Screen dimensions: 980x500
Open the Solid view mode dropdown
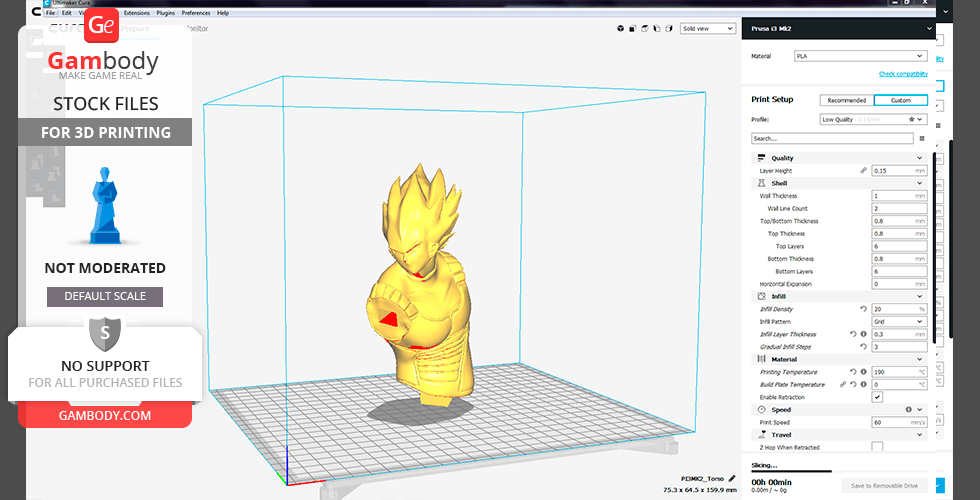point(707,29)
